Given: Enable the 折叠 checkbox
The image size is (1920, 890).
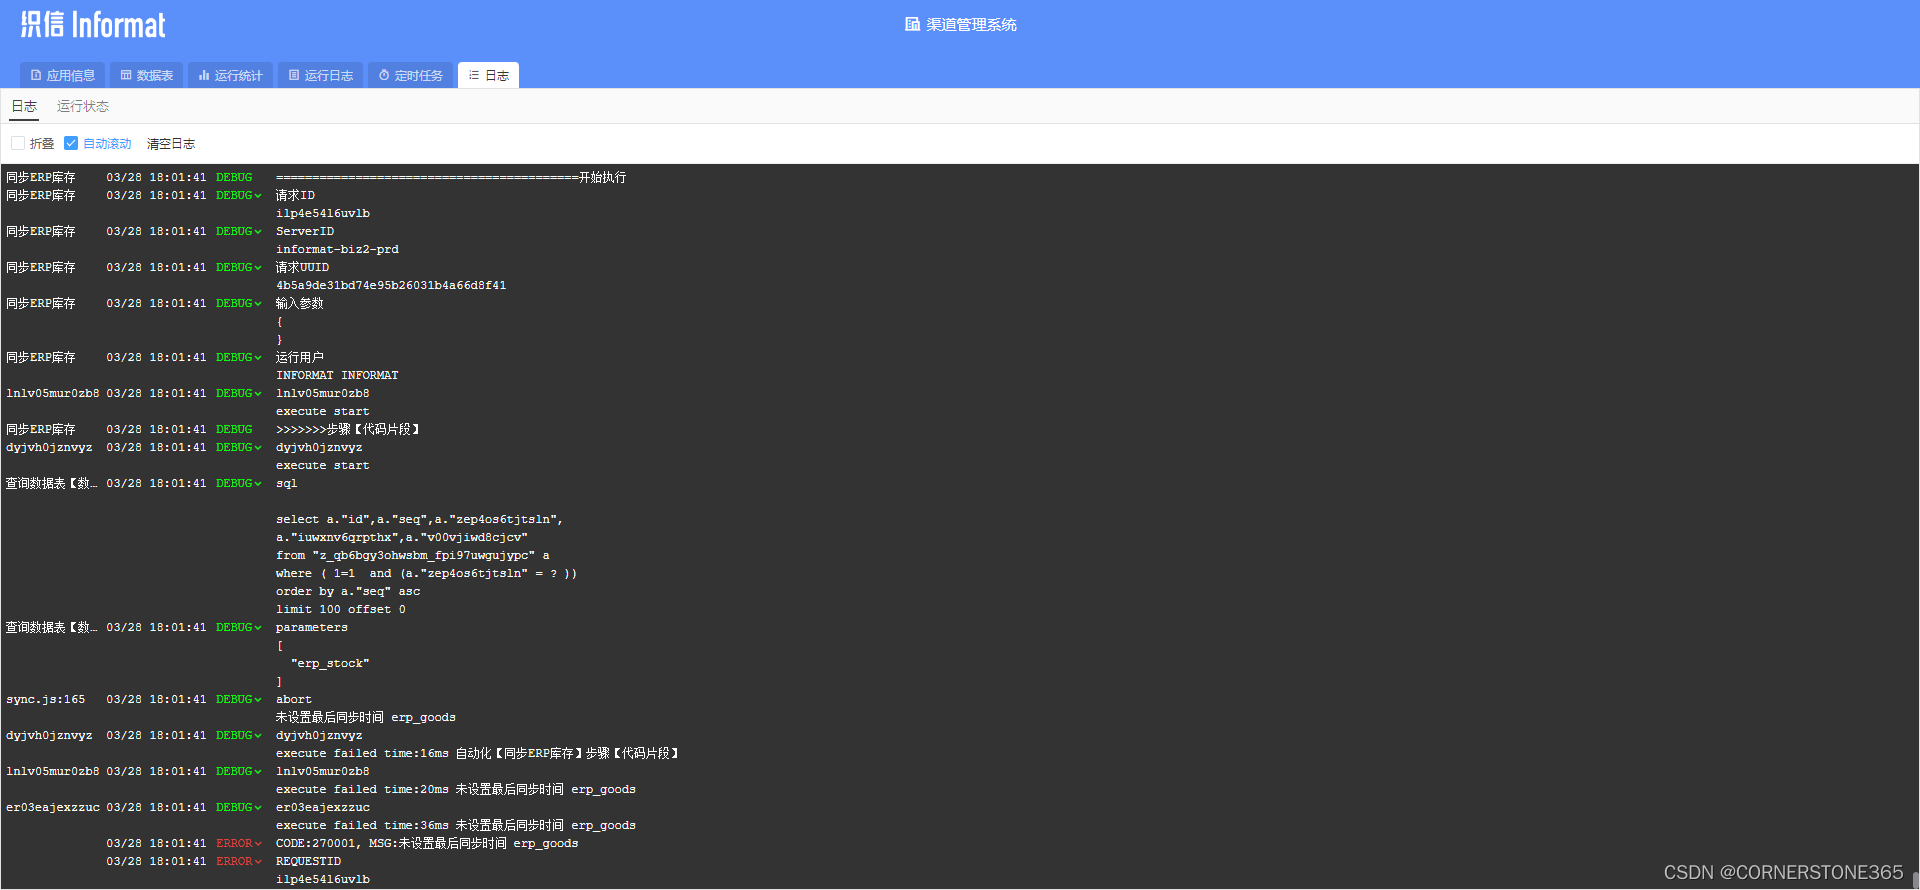Looking at the screenshot, I should (x=18, y=143).
